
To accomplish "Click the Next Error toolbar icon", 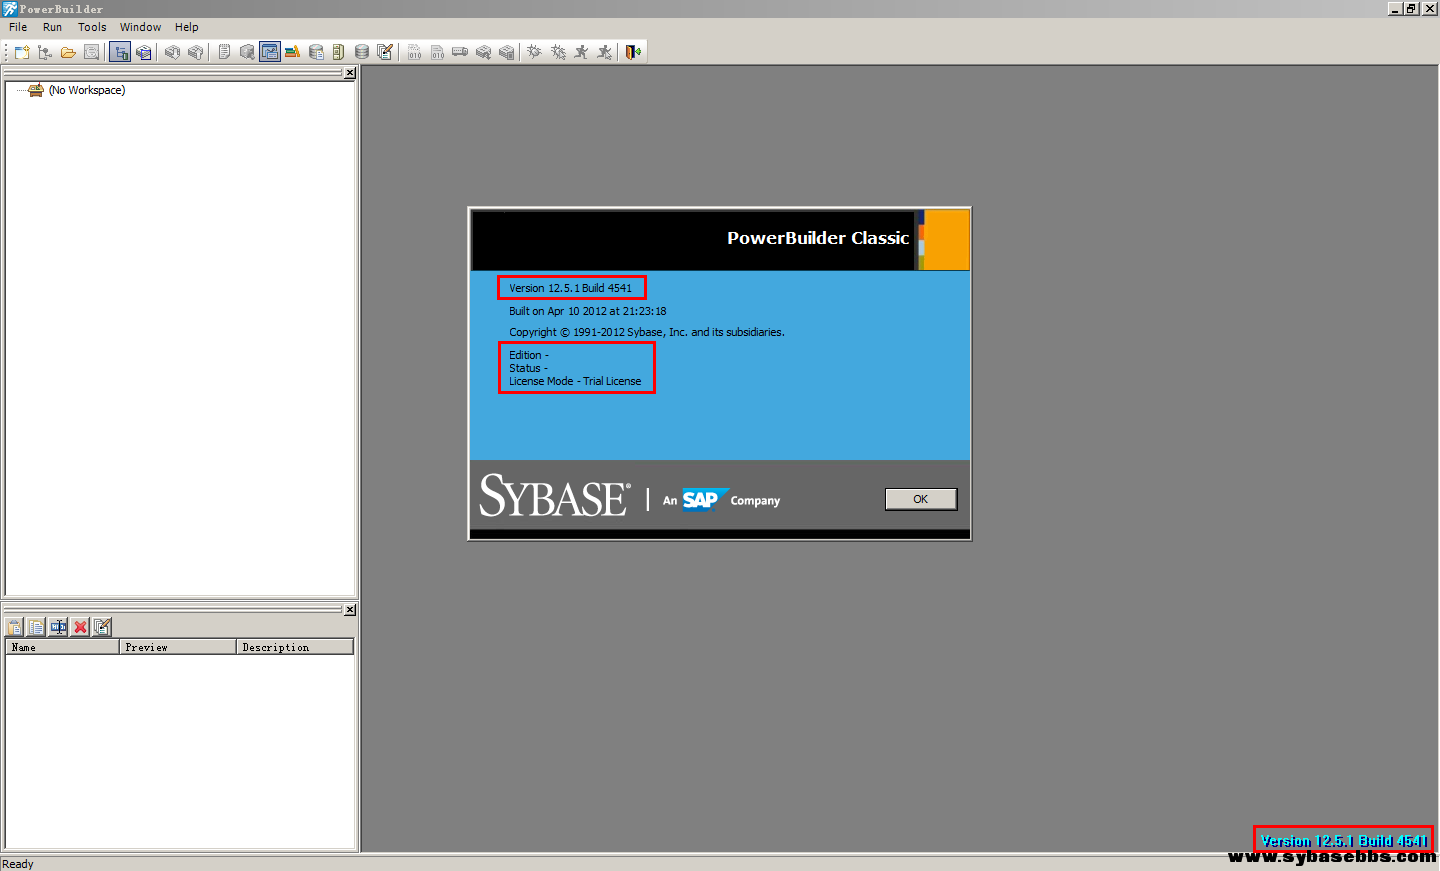I will [172, 52].
